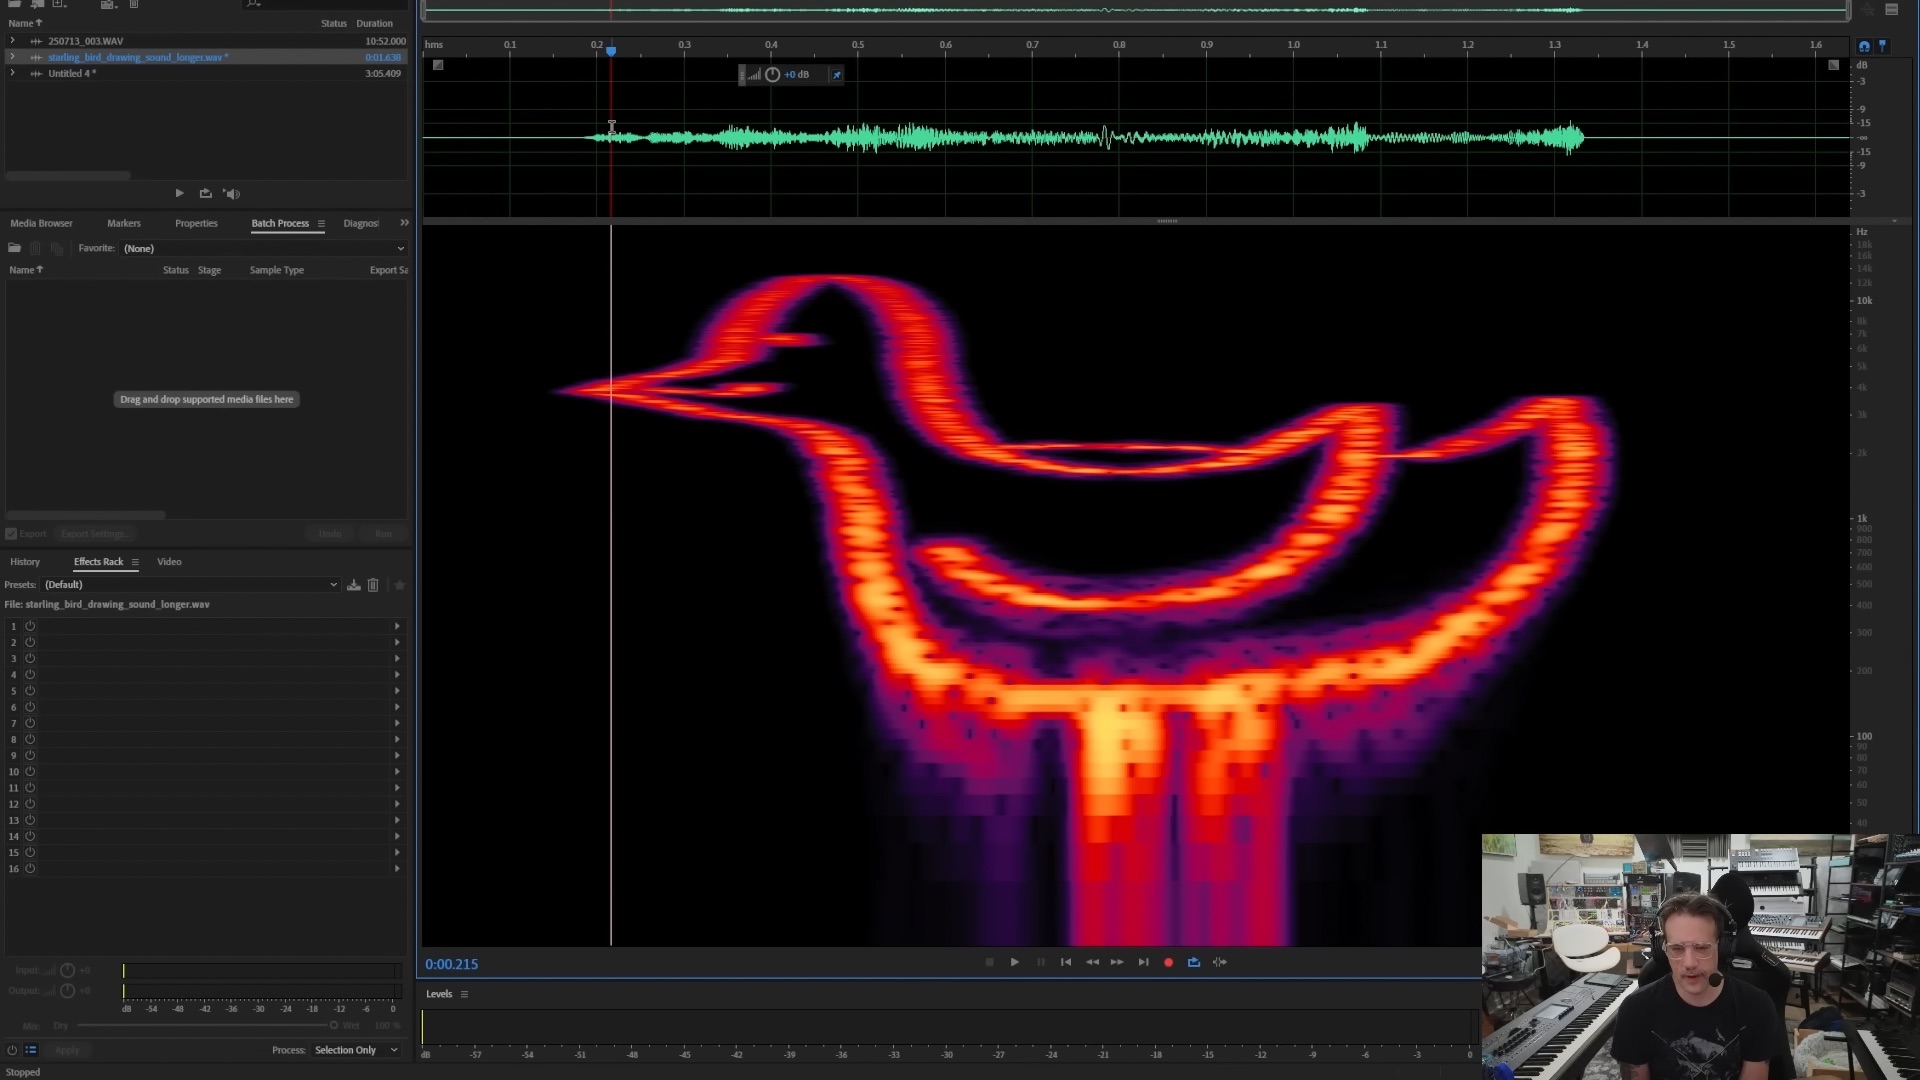This screenshot has width=1920, height=1080.
Task: Toggle Auto-play speaker icon in Files panel
Action: 231,194
